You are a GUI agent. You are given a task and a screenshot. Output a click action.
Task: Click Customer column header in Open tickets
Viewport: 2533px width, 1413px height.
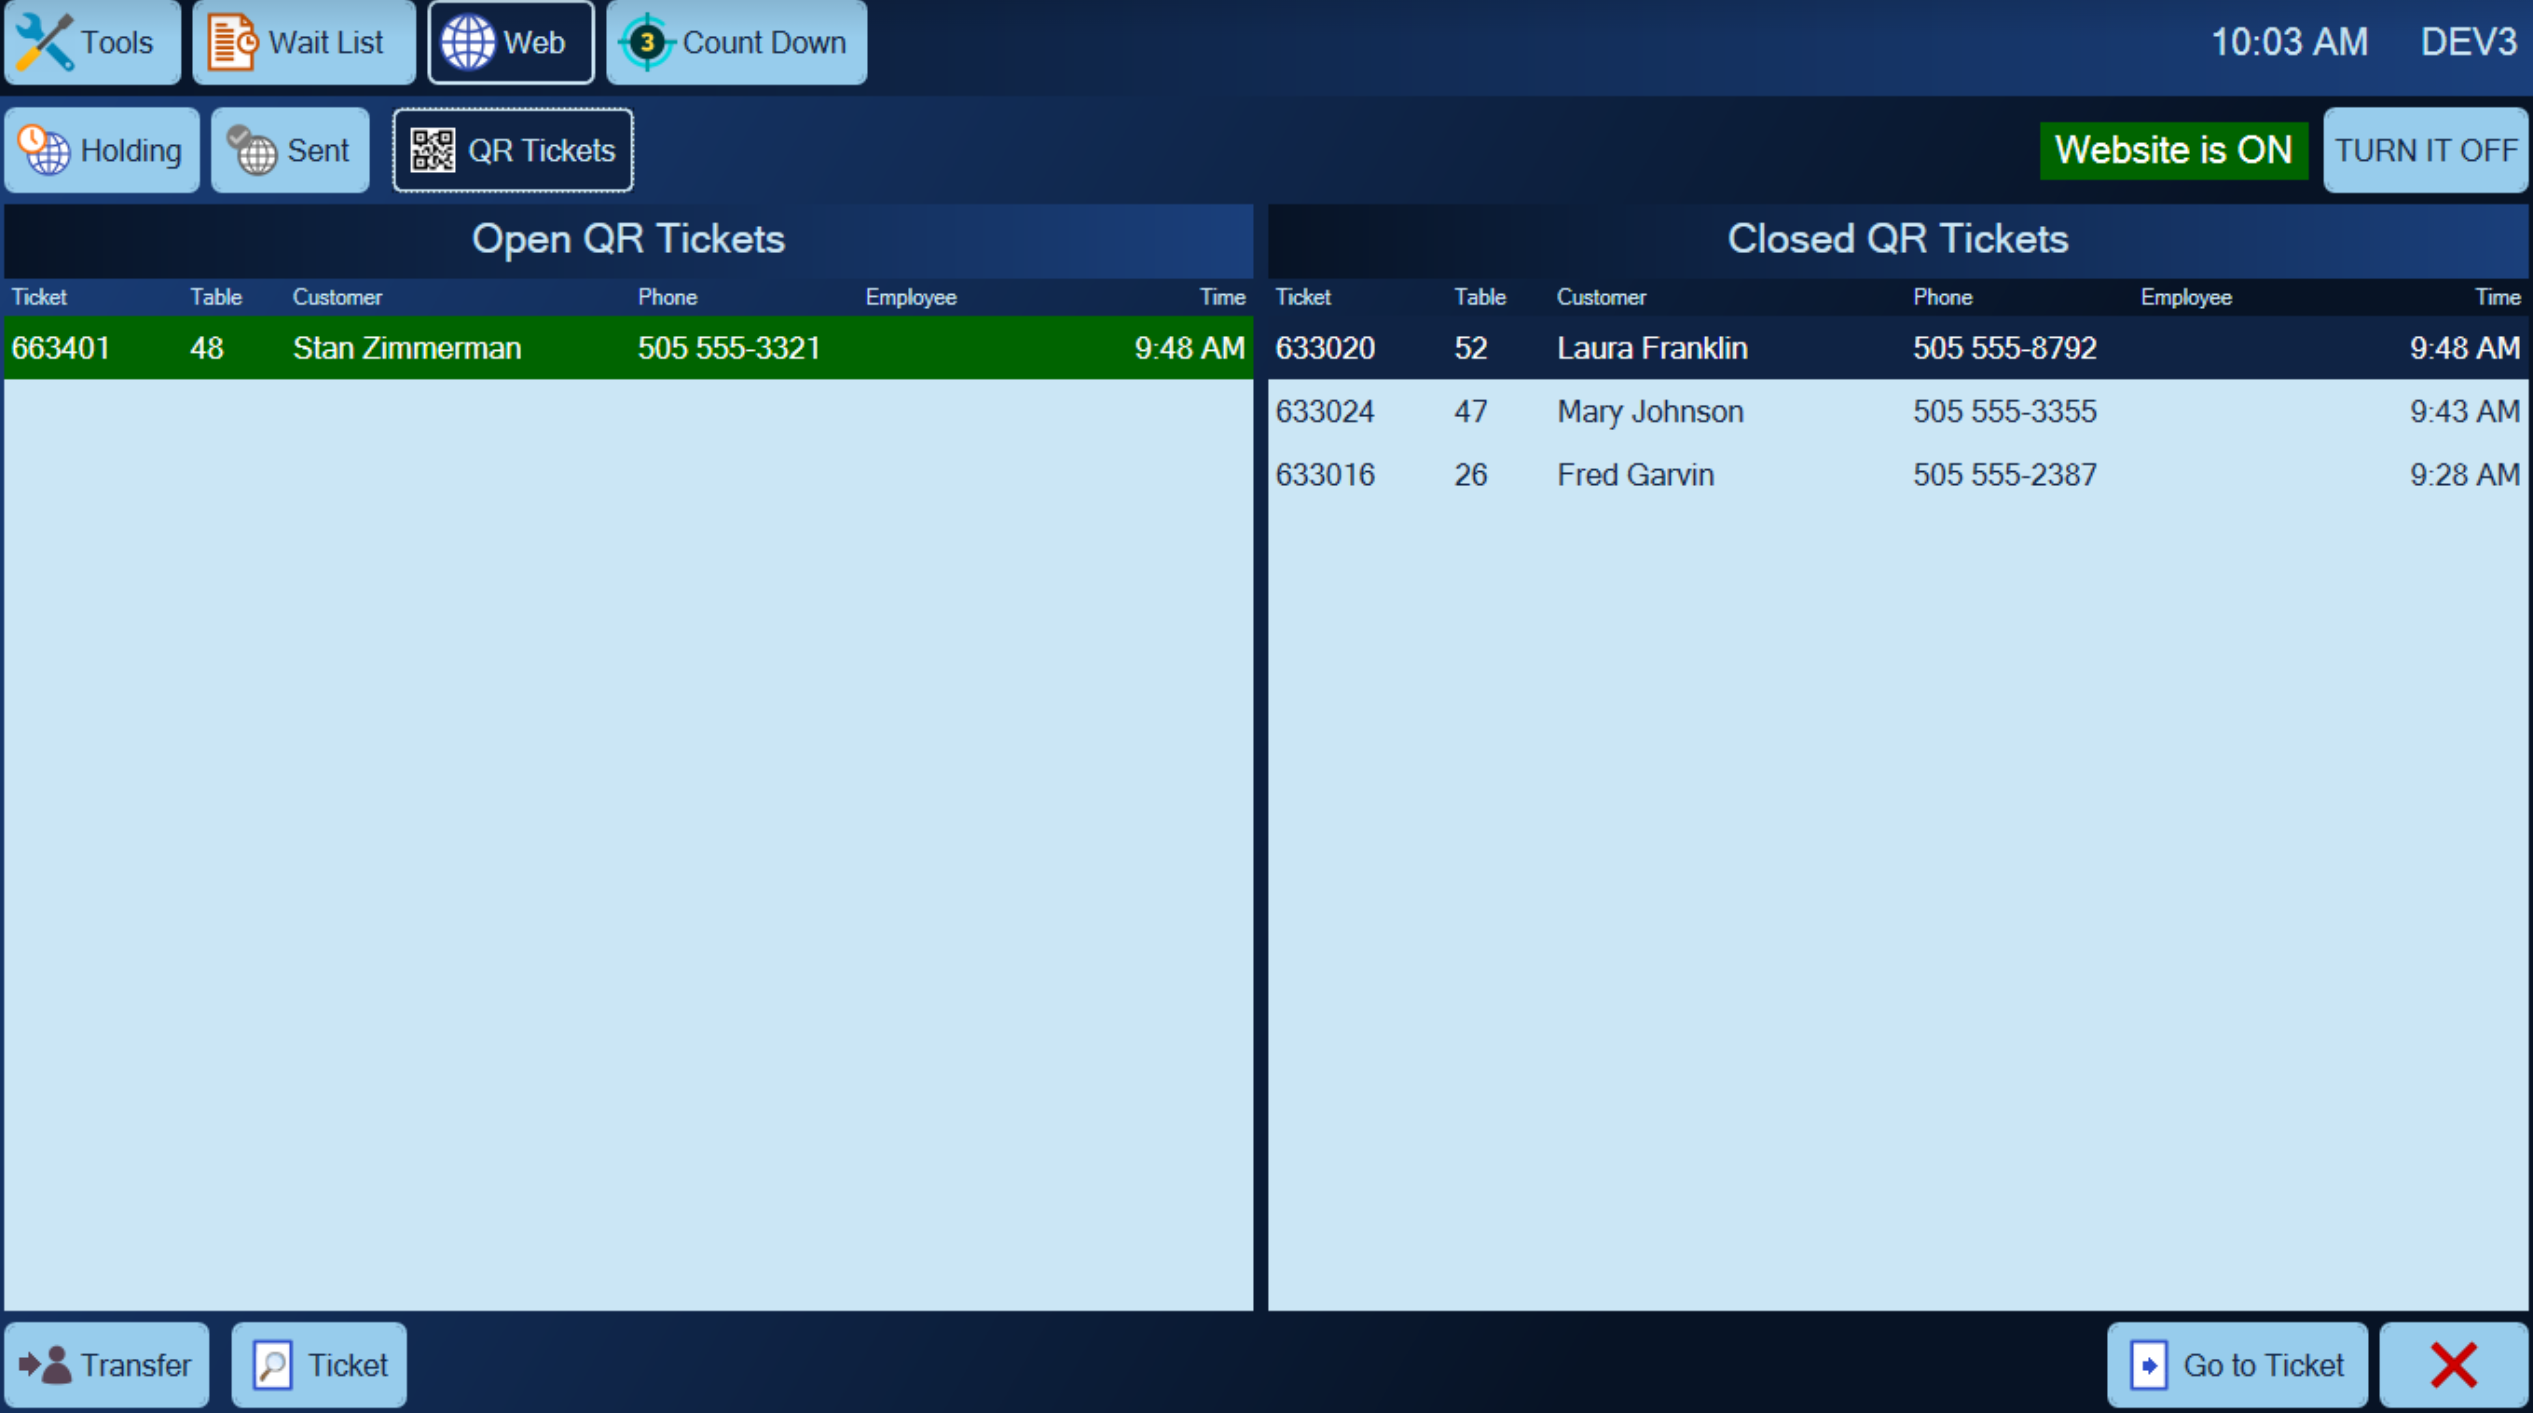337,297
